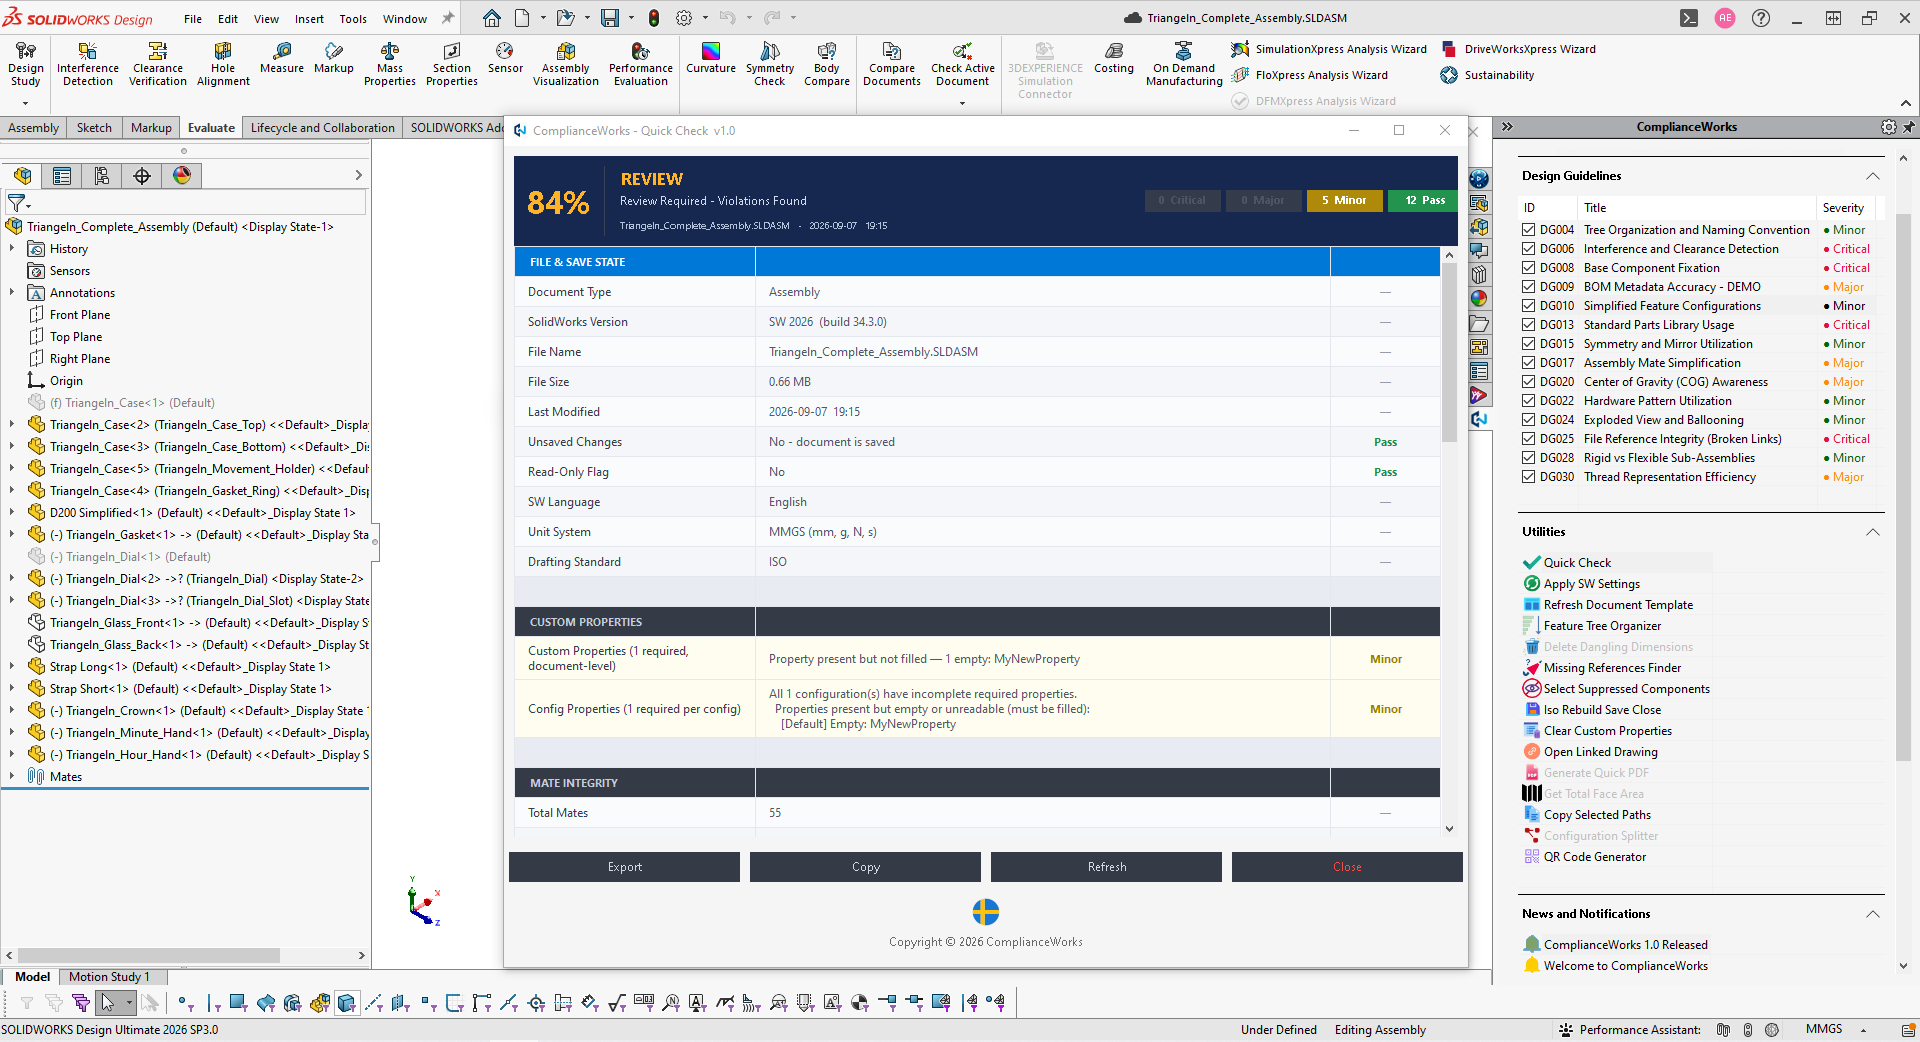The height and width of the screenshot is (1042, 1920).
Task: Run Interference Detection
Action: [x=88, y=65]
